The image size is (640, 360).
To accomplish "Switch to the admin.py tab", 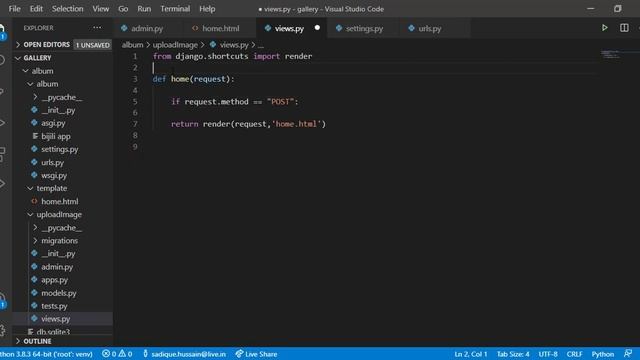I will [x=147, y=28].
